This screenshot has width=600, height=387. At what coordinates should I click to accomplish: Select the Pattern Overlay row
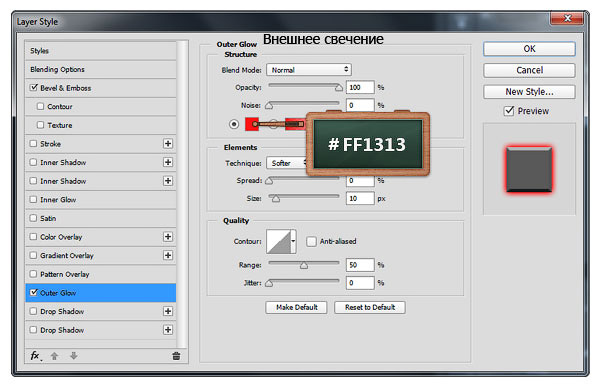click(101, 274)
